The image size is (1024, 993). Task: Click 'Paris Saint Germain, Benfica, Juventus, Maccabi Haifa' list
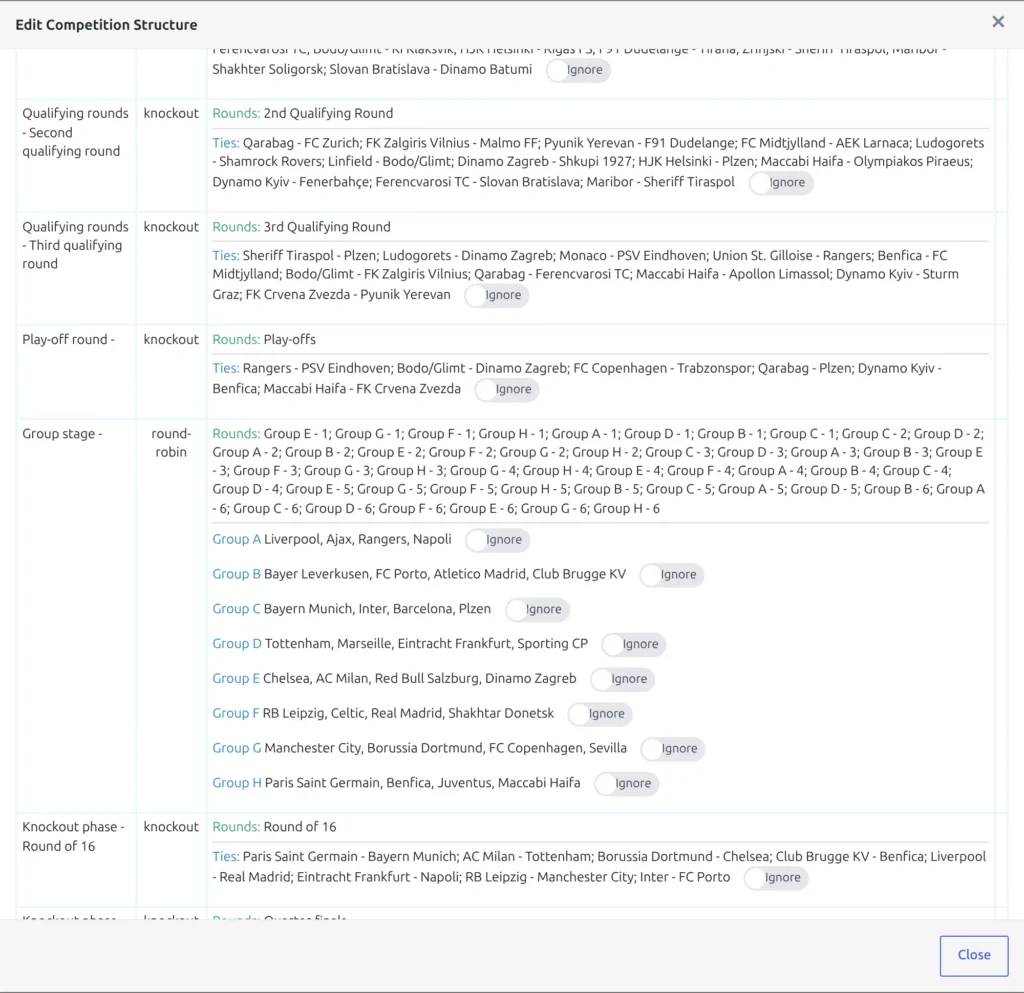click(422, 782)
